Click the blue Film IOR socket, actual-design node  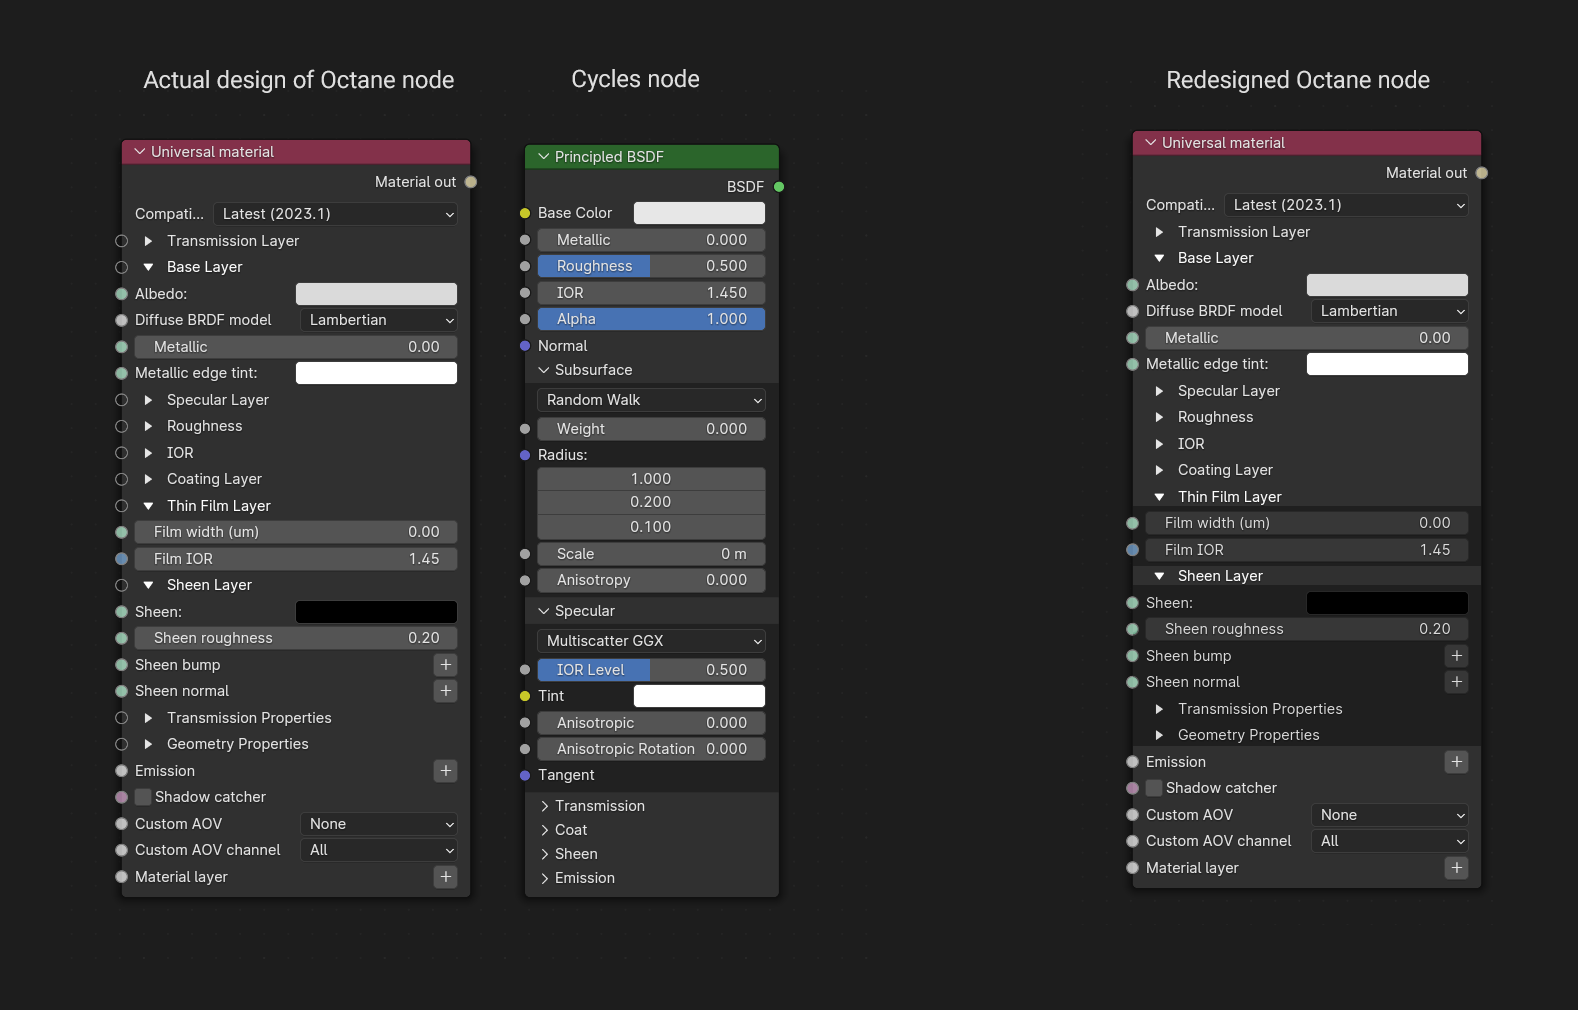pos(122,559)
